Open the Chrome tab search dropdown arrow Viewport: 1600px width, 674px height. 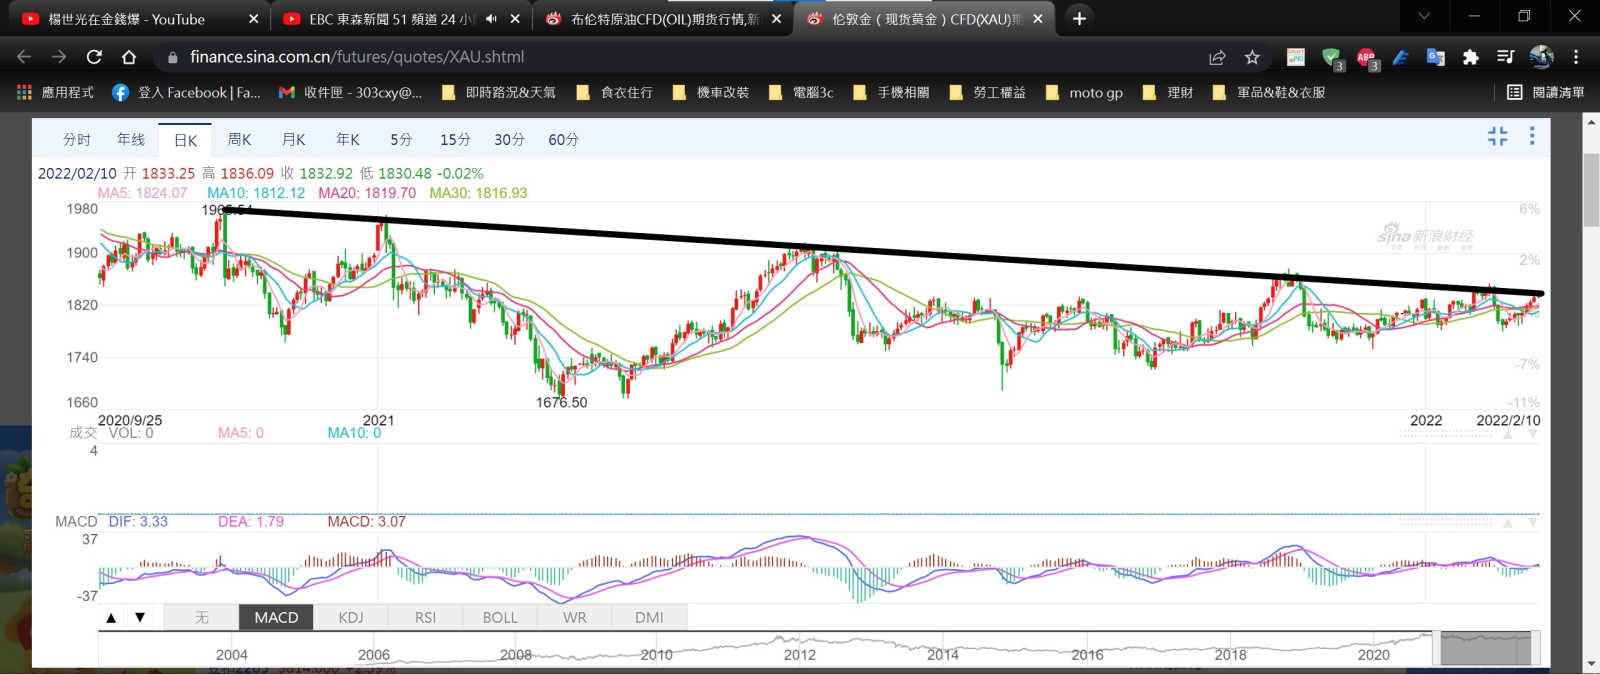pyautogui.click(x=1424, y=17)
